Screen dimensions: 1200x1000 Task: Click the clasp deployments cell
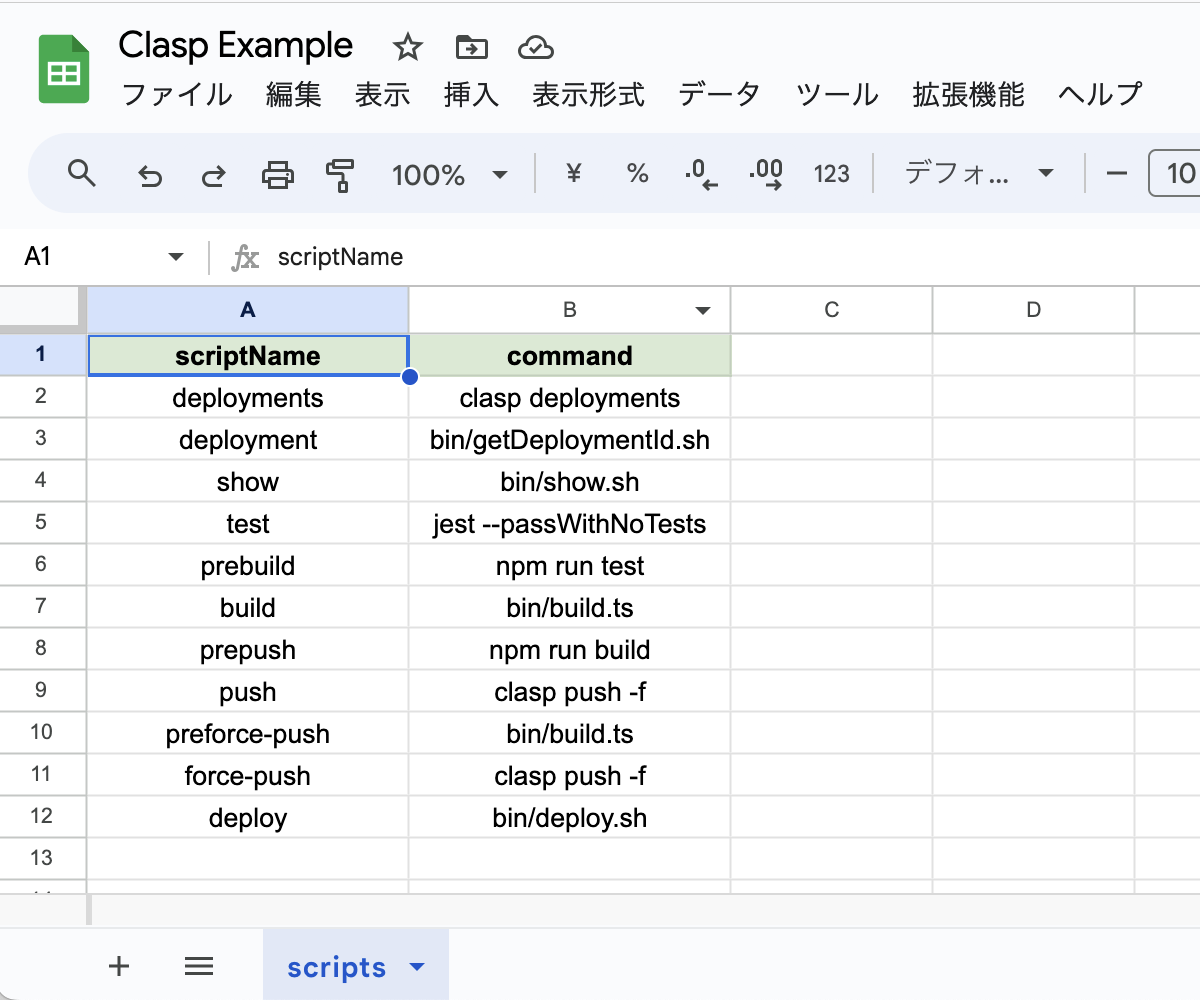point(570,398)
